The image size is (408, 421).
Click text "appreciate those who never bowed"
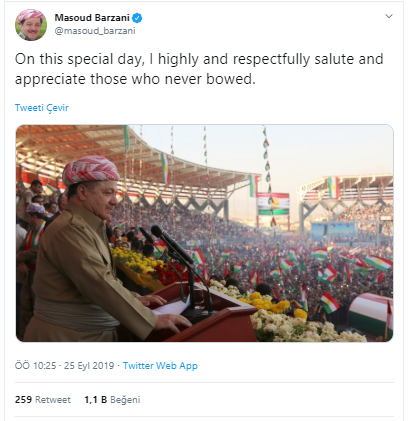coord(133,79)
